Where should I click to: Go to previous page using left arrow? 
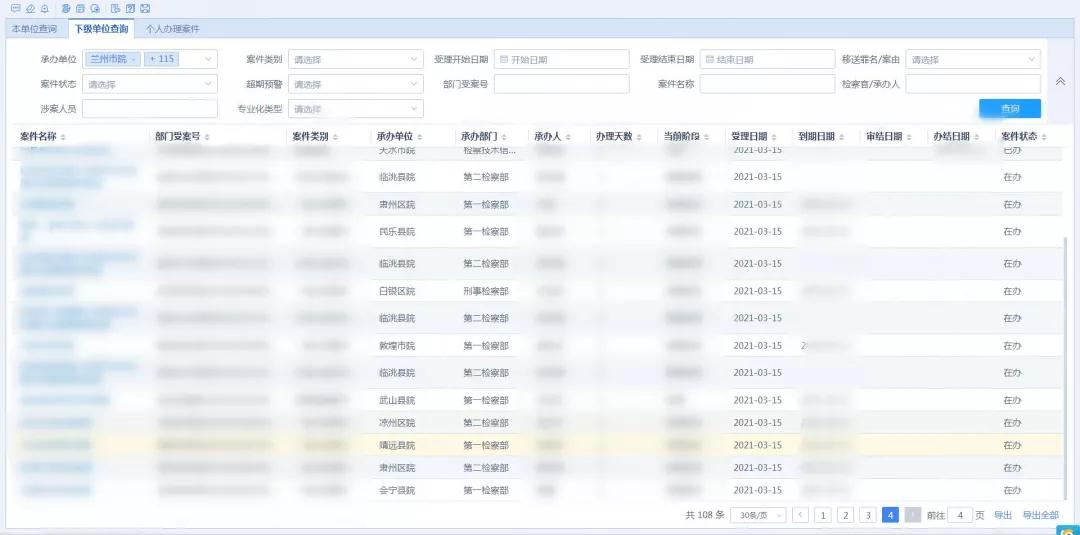800,515
